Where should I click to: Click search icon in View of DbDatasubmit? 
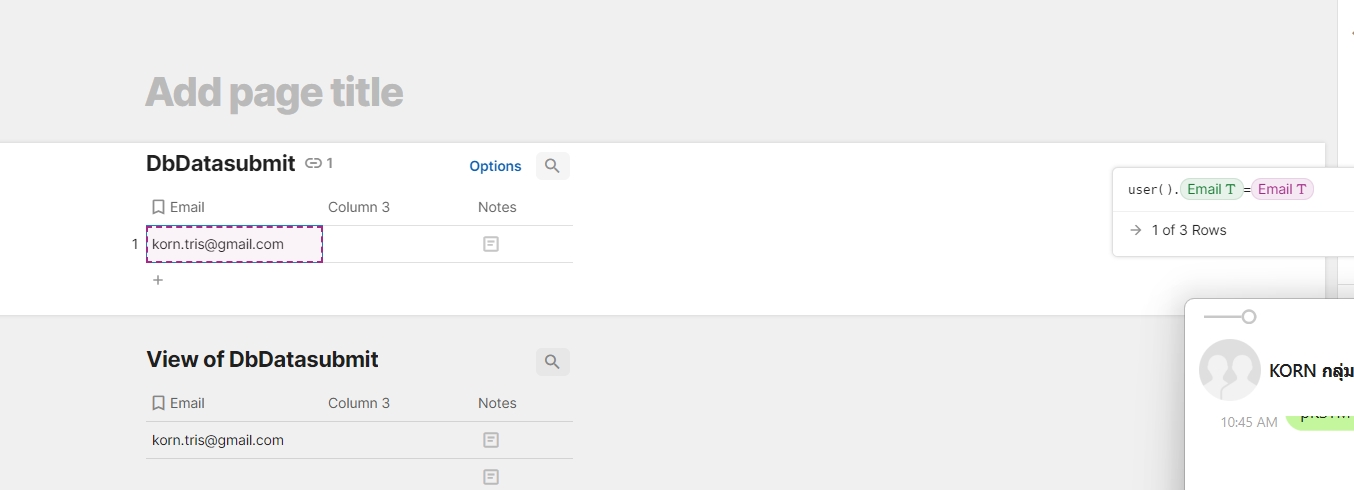[x=552, y=362]
